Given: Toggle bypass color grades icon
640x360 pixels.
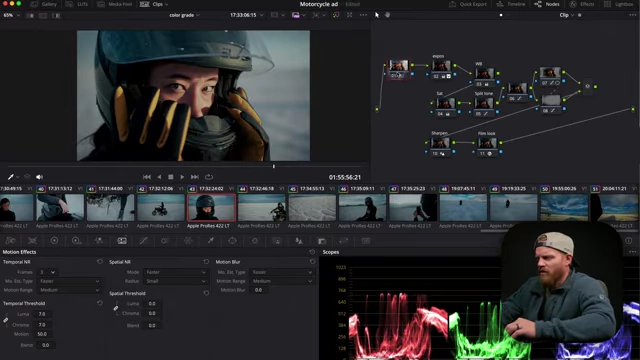Looking at the screenshot, I should pos(336,15).
